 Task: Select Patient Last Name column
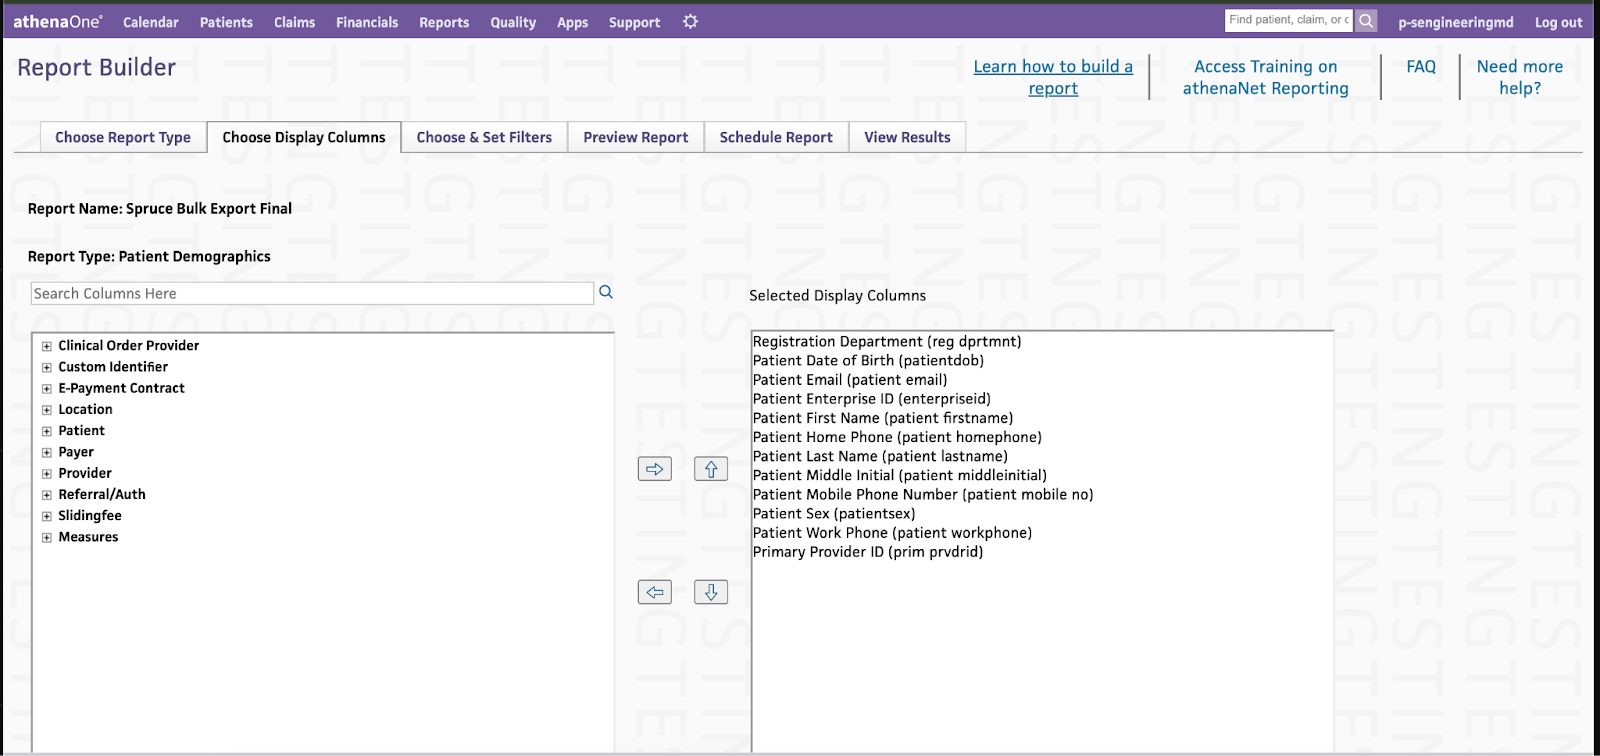[x=880, y=456]
